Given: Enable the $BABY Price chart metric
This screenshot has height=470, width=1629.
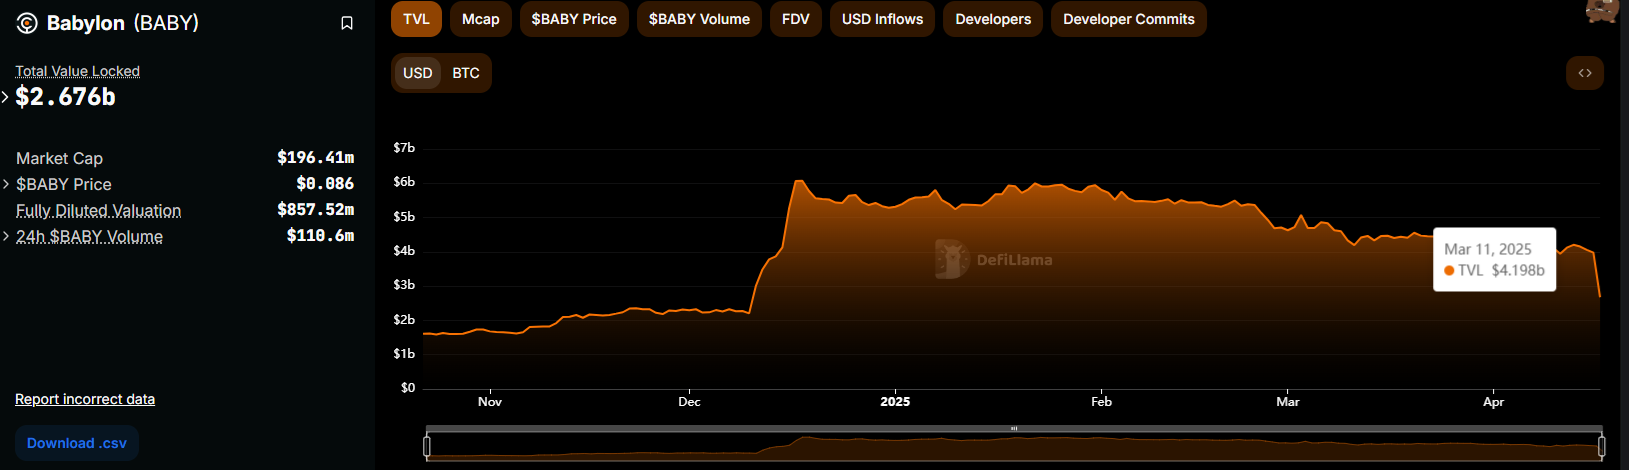Looking at the screenshot, I should [574, 19].
